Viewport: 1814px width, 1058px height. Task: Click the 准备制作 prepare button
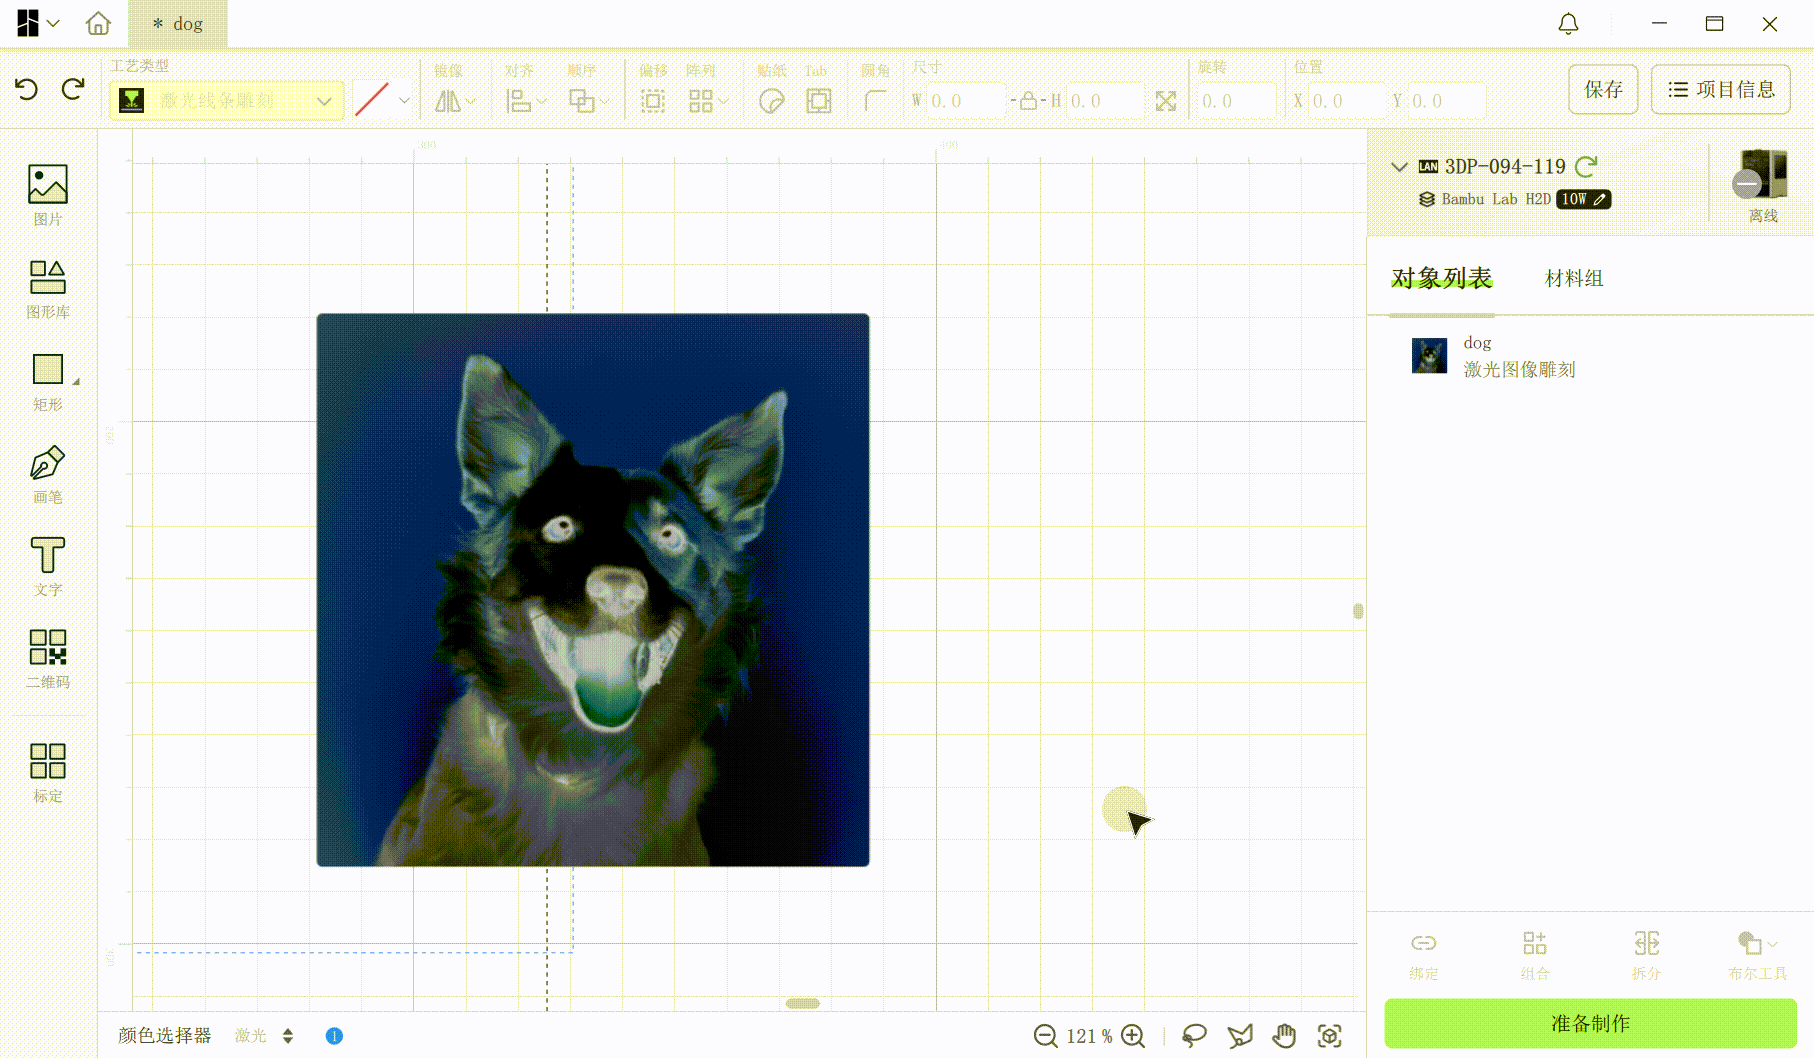tap(1590, 1023)
